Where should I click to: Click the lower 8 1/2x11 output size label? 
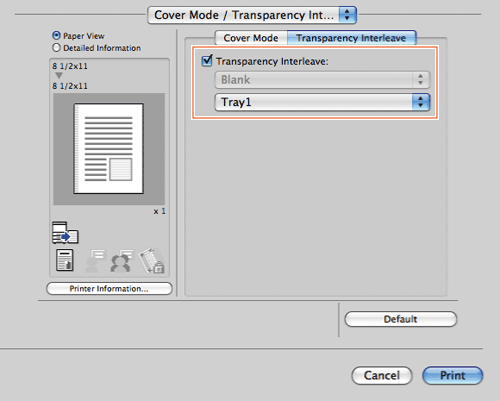70,86
